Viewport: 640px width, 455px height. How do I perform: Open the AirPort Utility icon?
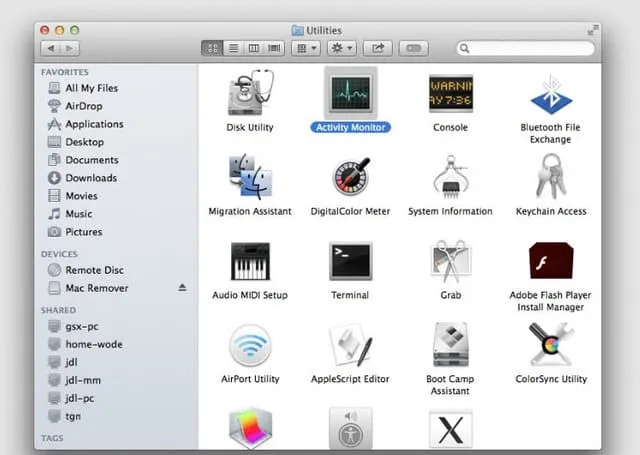point(250,345)
